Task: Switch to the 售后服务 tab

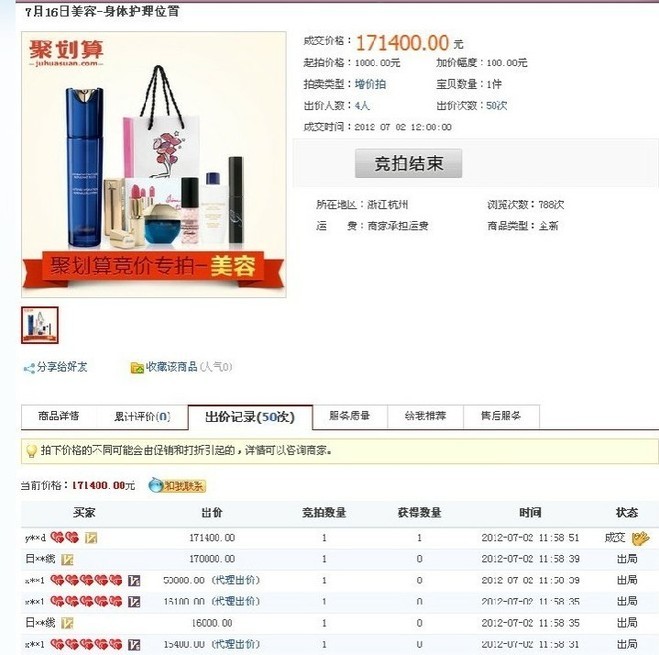Action: point(501,416)
